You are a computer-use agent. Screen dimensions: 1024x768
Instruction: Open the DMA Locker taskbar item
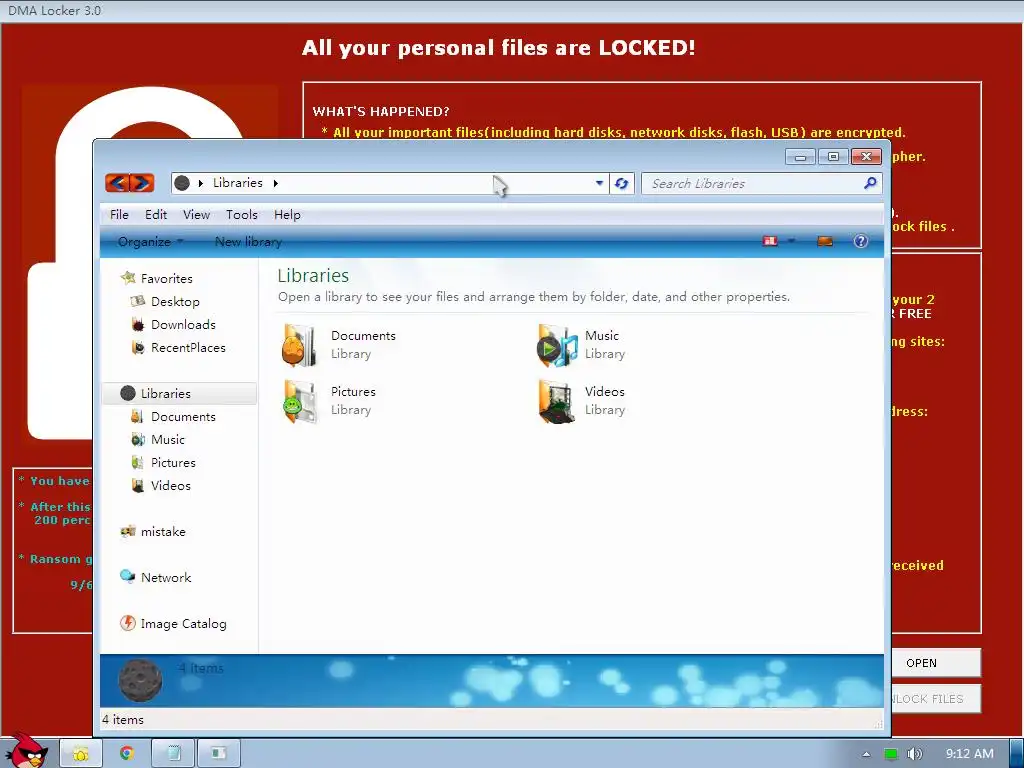(219, 753)
